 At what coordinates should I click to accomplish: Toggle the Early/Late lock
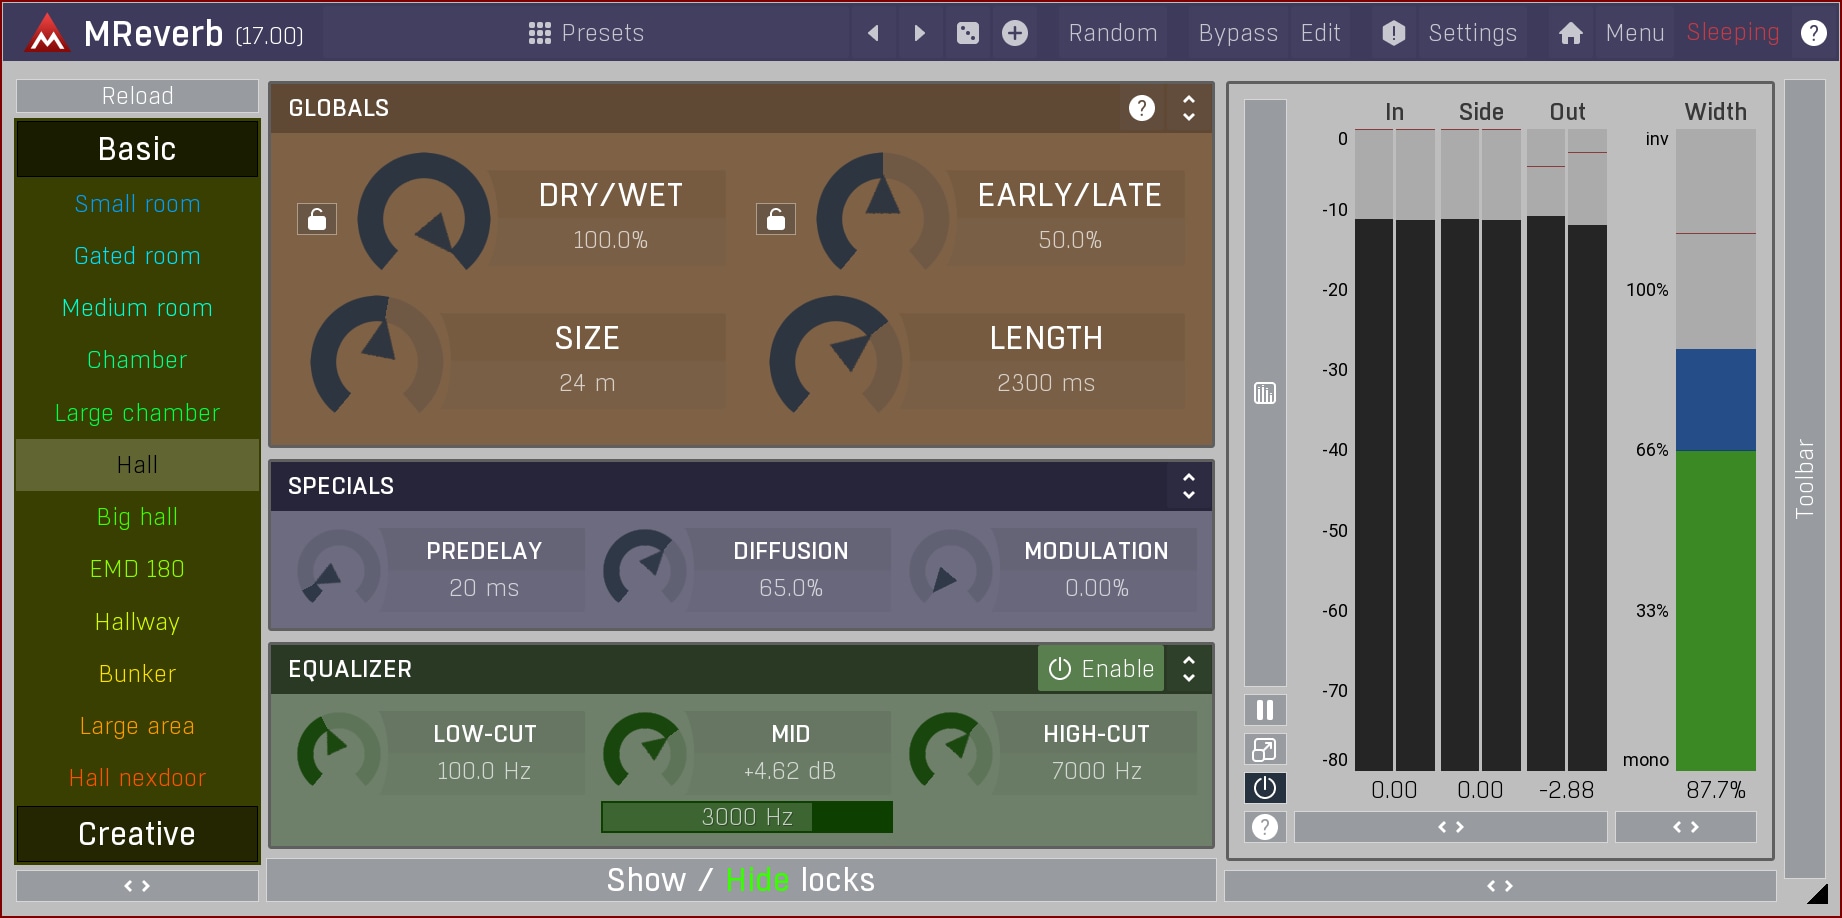point(776,219)
